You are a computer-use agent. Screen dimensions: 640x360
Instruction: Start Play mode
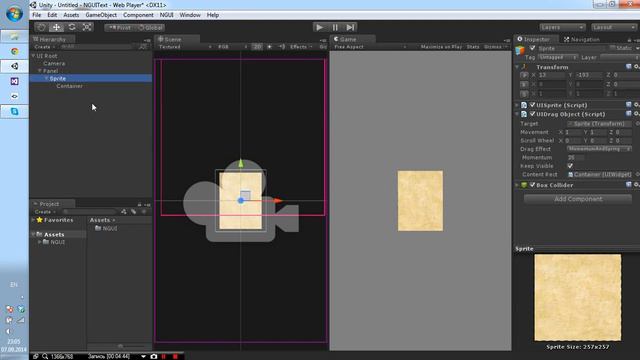coord(320,27)
